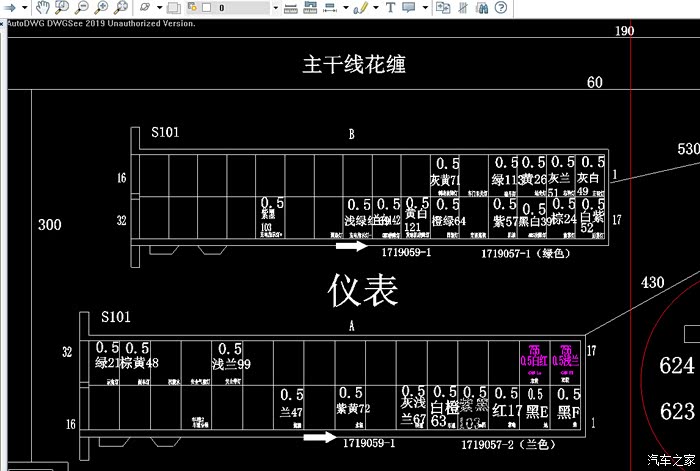Click the compare drawings icon
The height and width of the screenshot is (471, 700).
click(442, 8)
